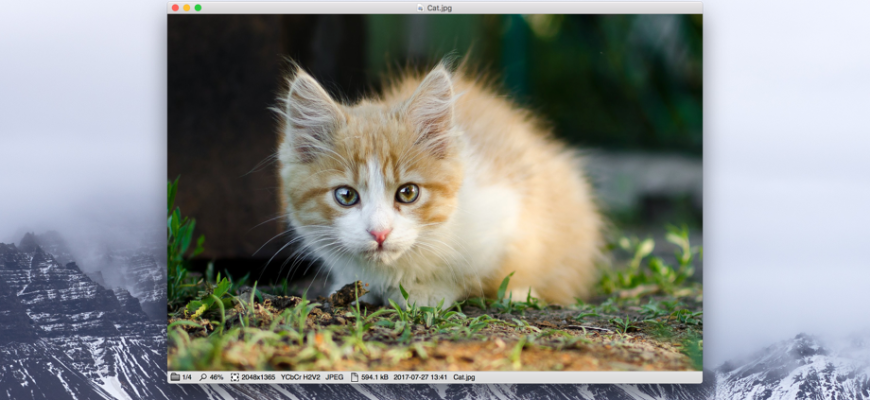Click the image dimensions icon in the status bar
The width and height of the screenshot is (870, 400).
click(x=235, y=377)
